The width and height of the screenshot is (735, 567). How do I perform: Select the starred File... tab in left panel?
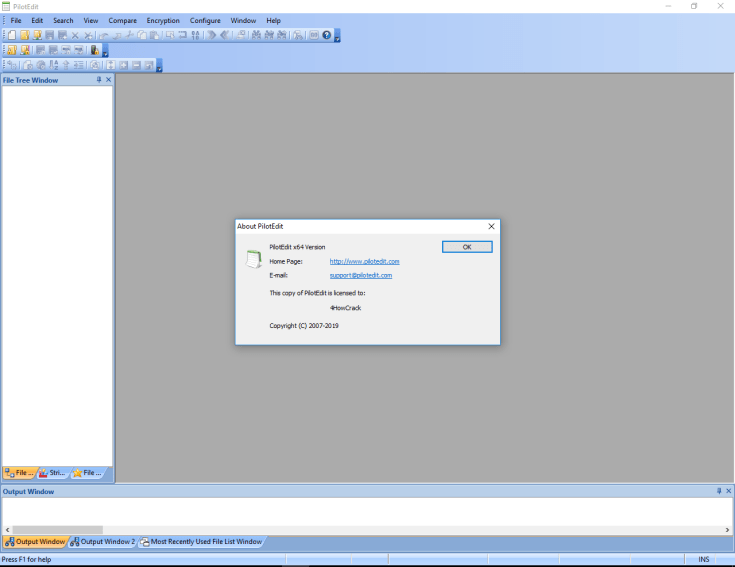tap(87, 473)
